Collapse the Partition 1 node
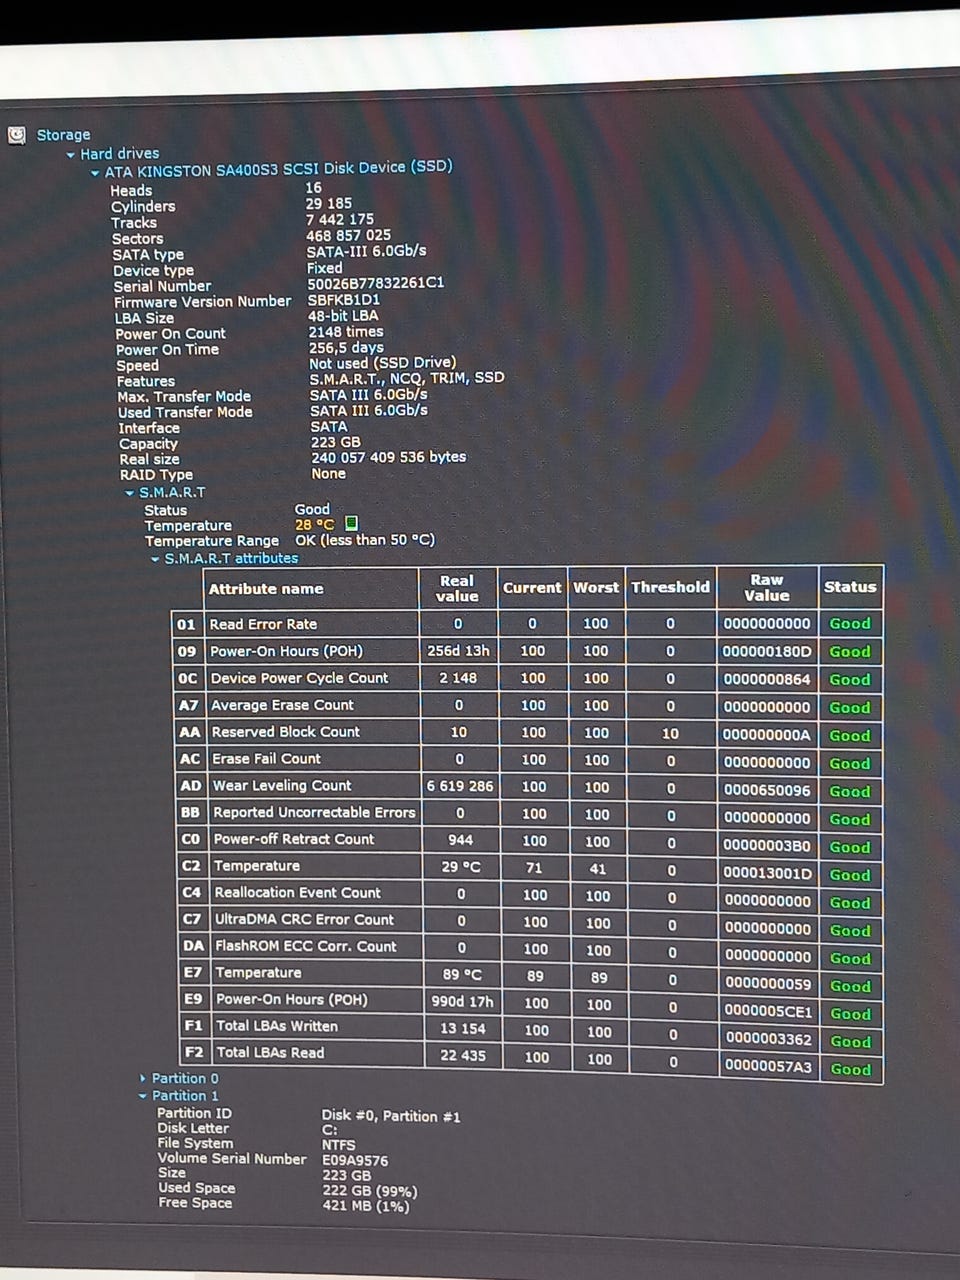Screen dimensions: 960x1280 (143, 1096)
